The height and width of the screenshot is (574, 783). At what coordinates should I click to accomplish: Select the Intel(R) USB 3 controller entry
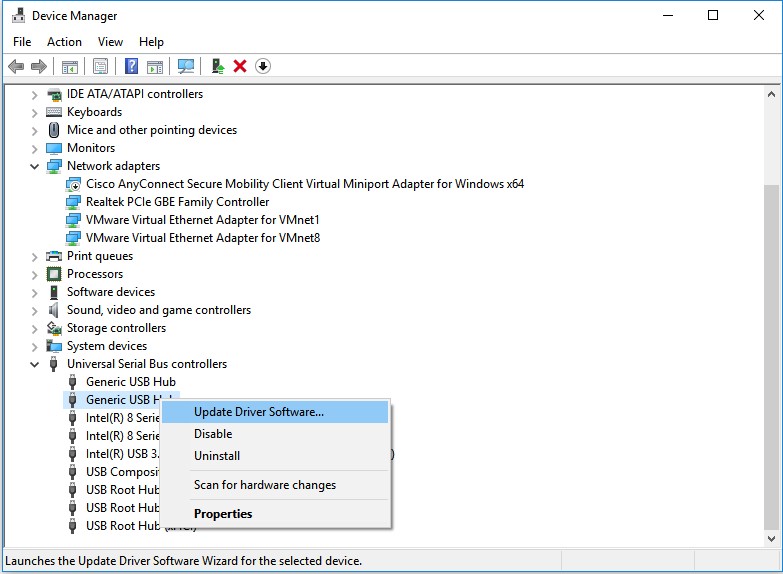pyautogui.click(x=122, y=454)
